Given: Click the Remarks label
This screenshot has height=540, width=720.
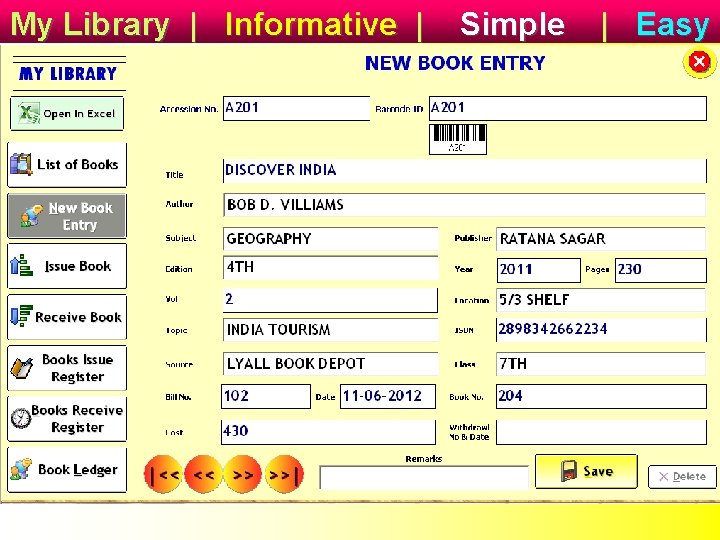Looking at the screenshot, I should click(x=424, y=459).
